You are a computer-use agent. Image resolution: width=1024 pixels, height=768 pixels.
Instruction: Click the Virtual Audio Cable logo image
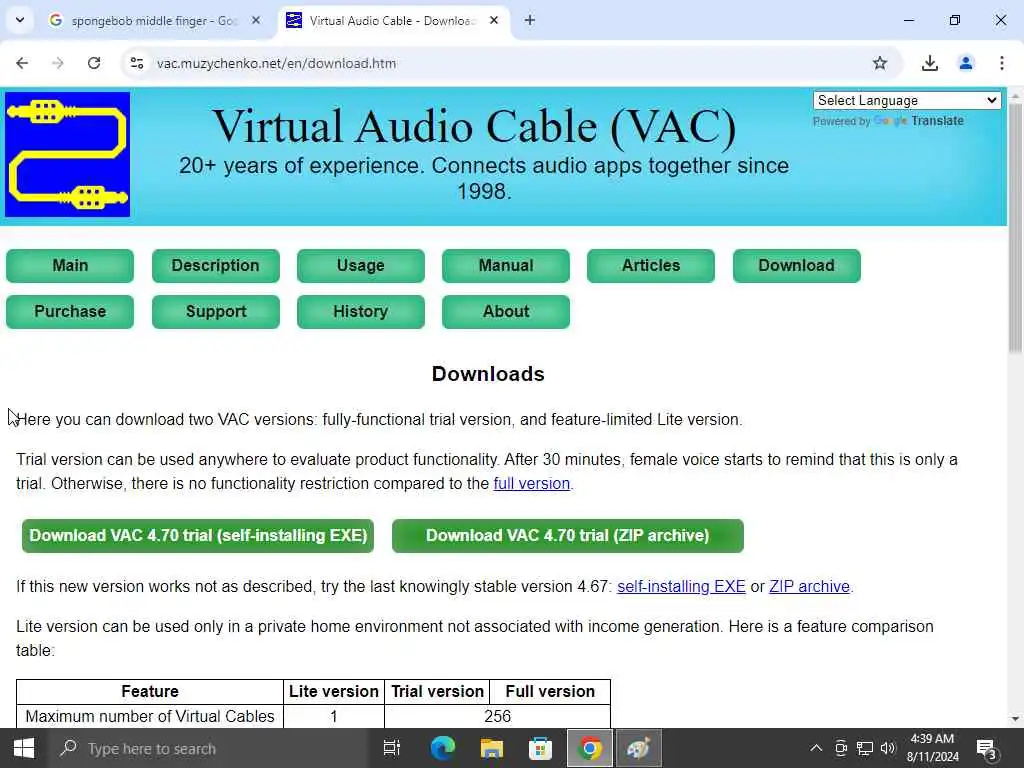point(67,154)
